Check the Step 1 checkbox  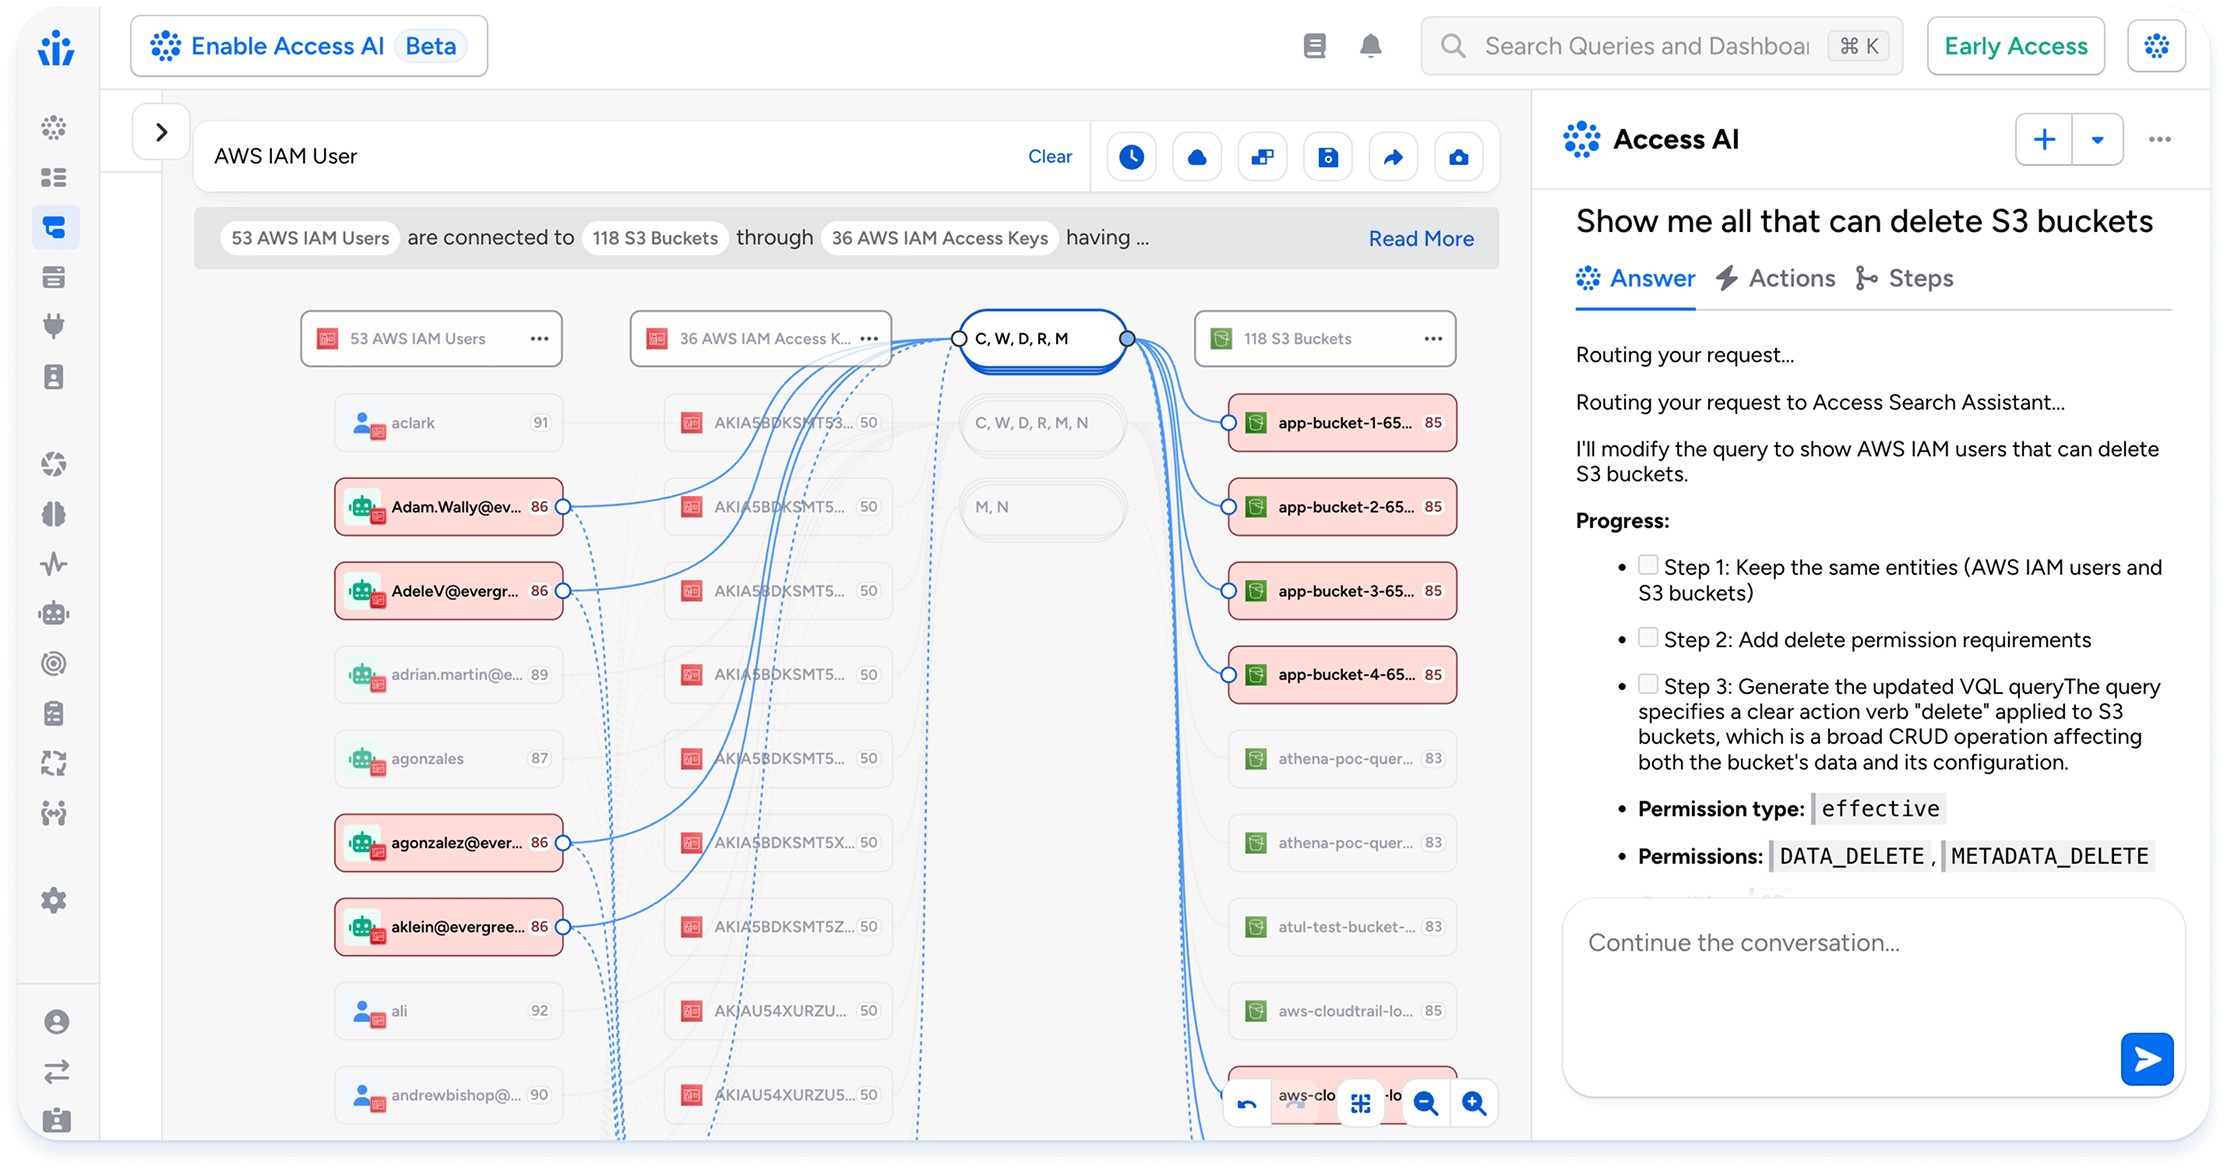coord(1648,565)
